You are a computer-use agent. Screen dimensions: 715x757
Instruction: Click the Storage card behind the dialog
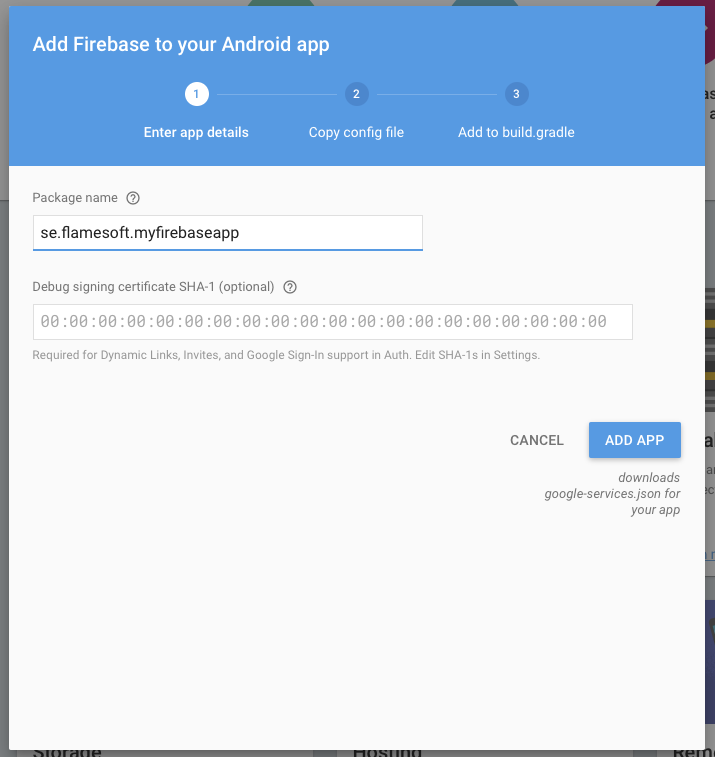(x=66, y=751)
